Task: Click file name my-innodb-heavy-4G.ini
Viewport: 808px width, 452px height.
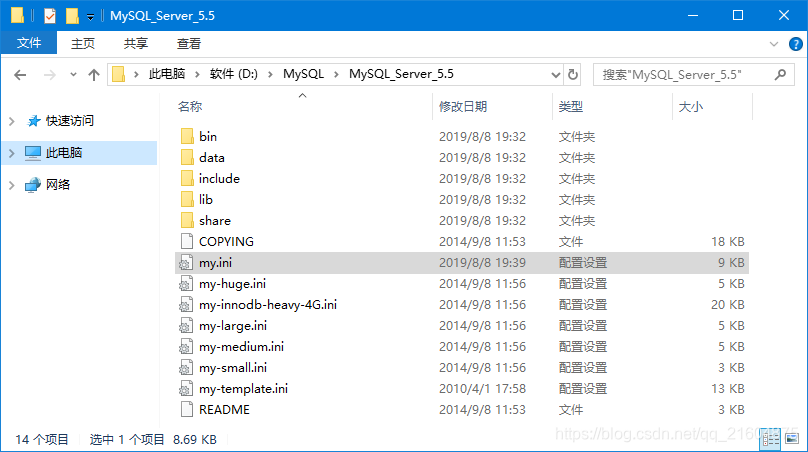Action: tap(268, 305)
